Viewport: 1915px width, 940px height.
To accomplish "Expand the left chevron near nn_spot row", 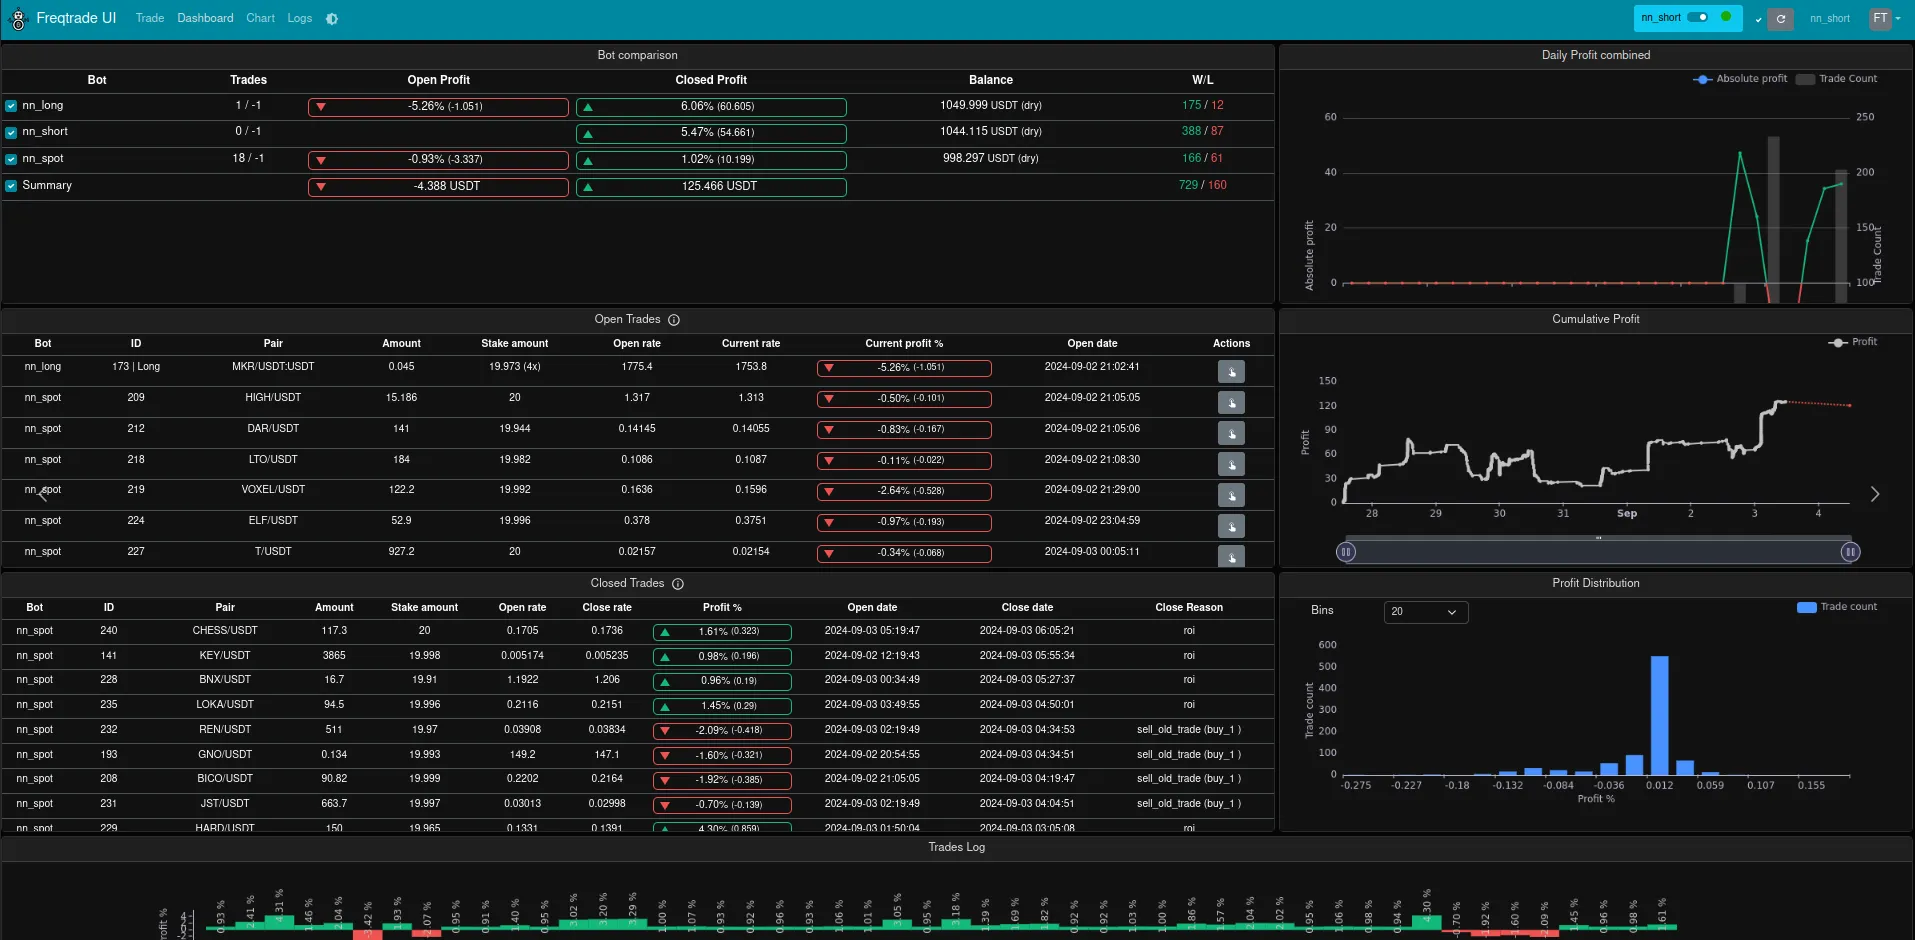I will (43, 494).
